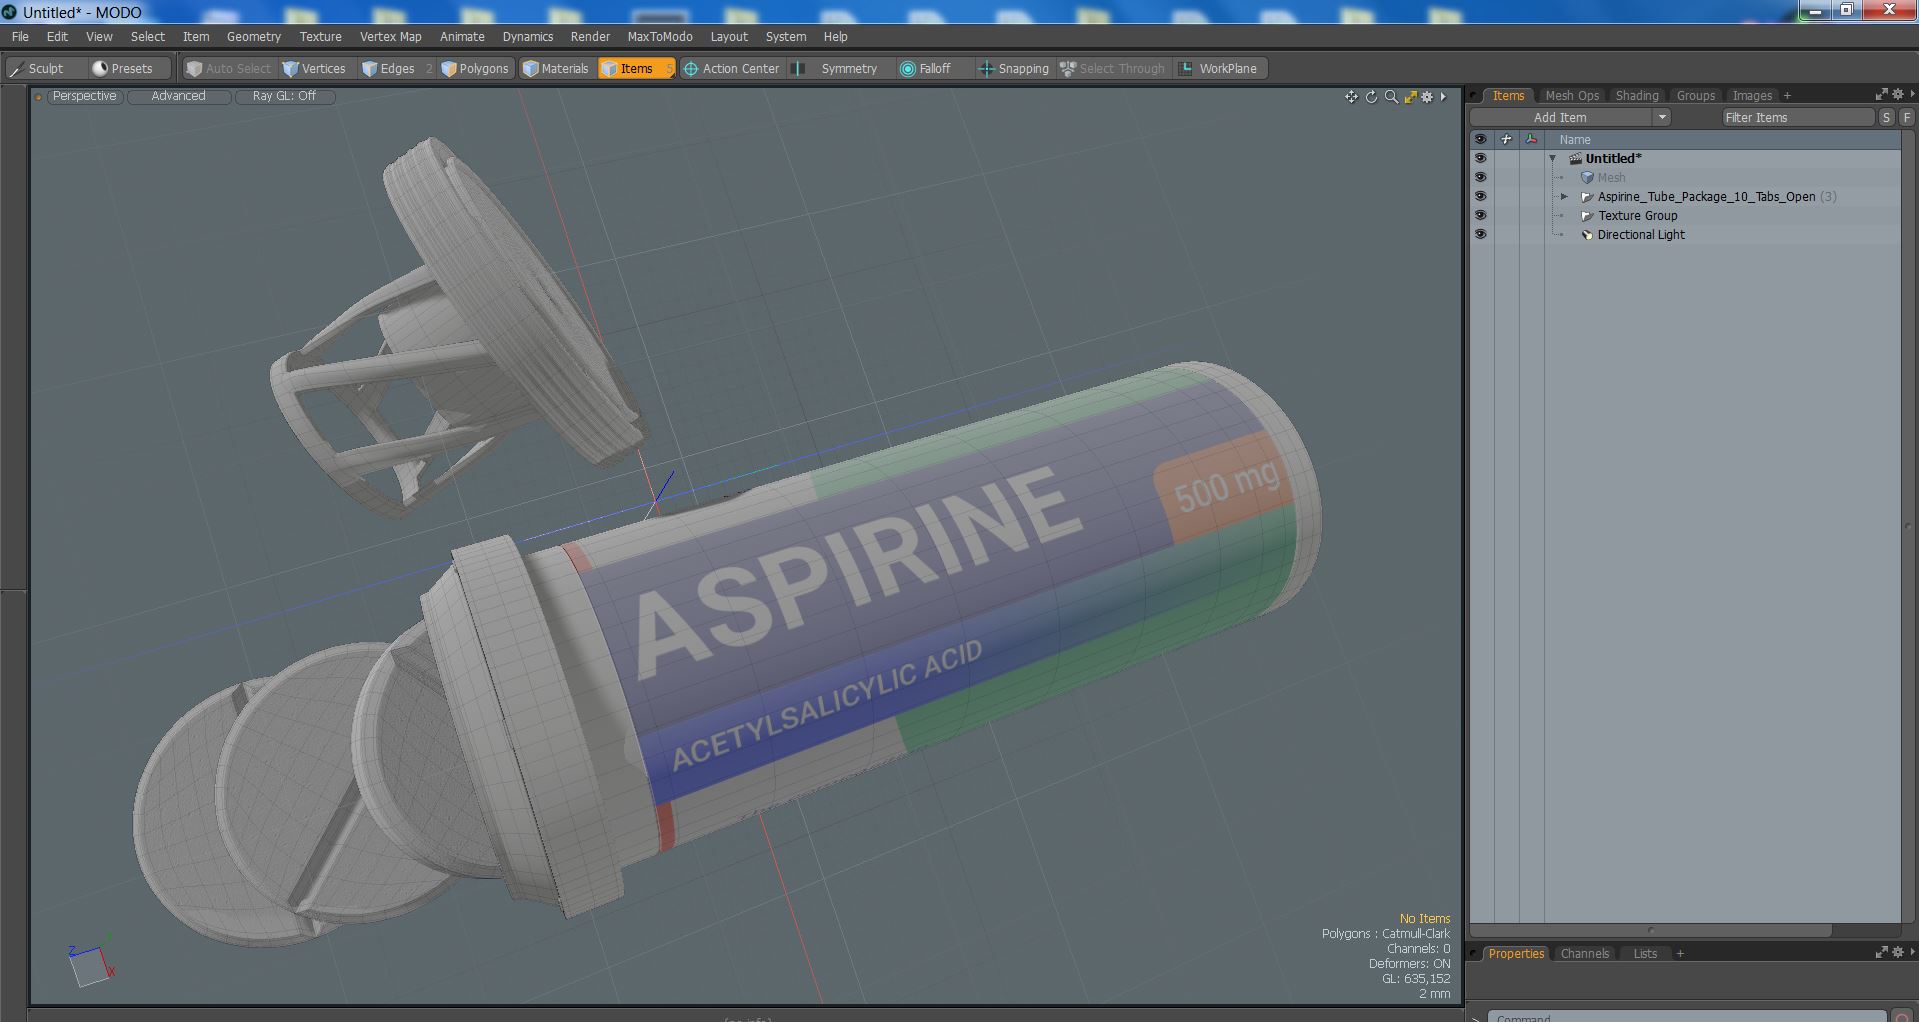Toggle Snapping on
Image resolution: width=1919 pixels, height=1022 pixels.
click(1014, 68)
